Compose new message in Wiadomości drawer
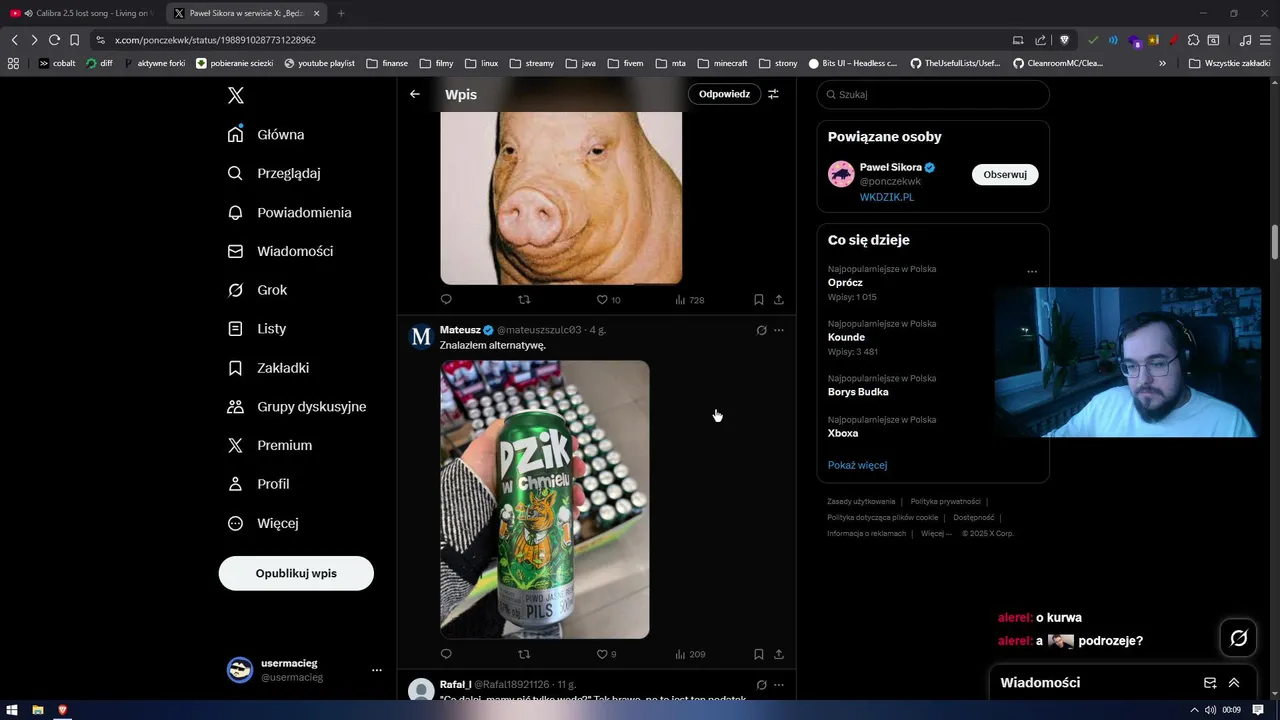 (x=1210, y=683)
